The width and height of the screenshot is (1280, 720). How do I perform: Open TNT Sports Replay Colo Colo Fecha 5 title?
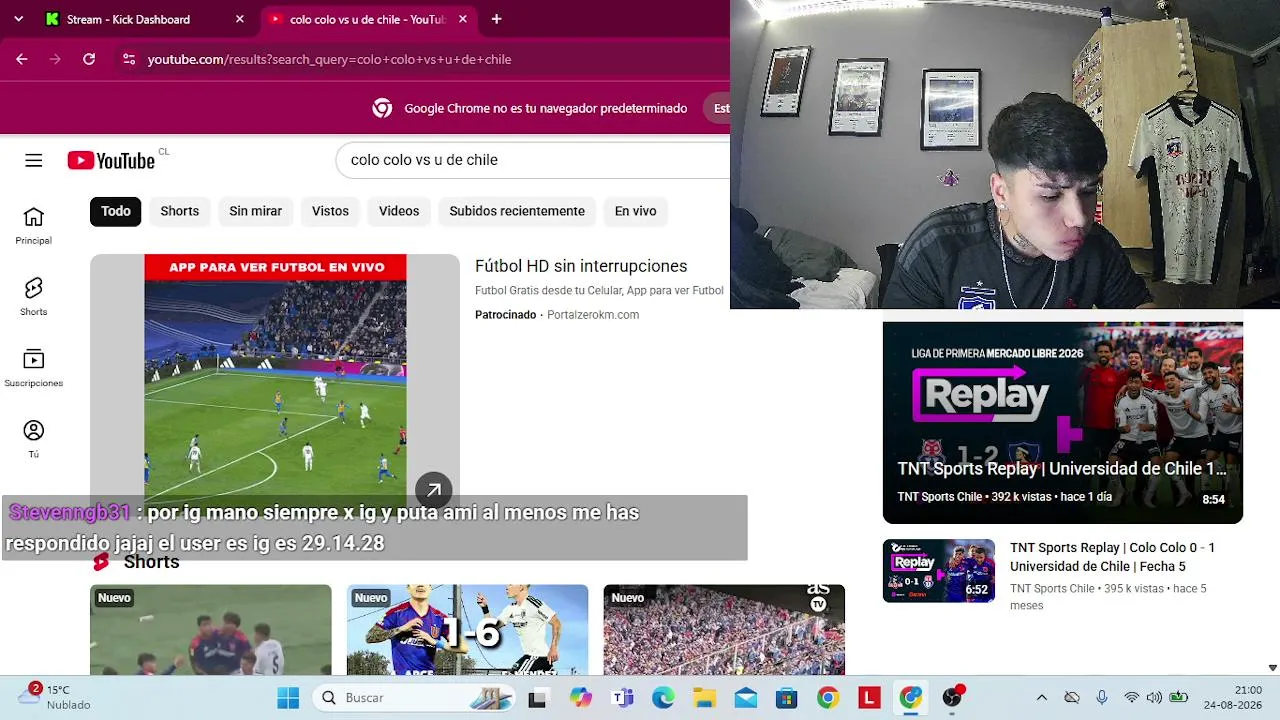pyautogui.click(x=1112, y=557)
